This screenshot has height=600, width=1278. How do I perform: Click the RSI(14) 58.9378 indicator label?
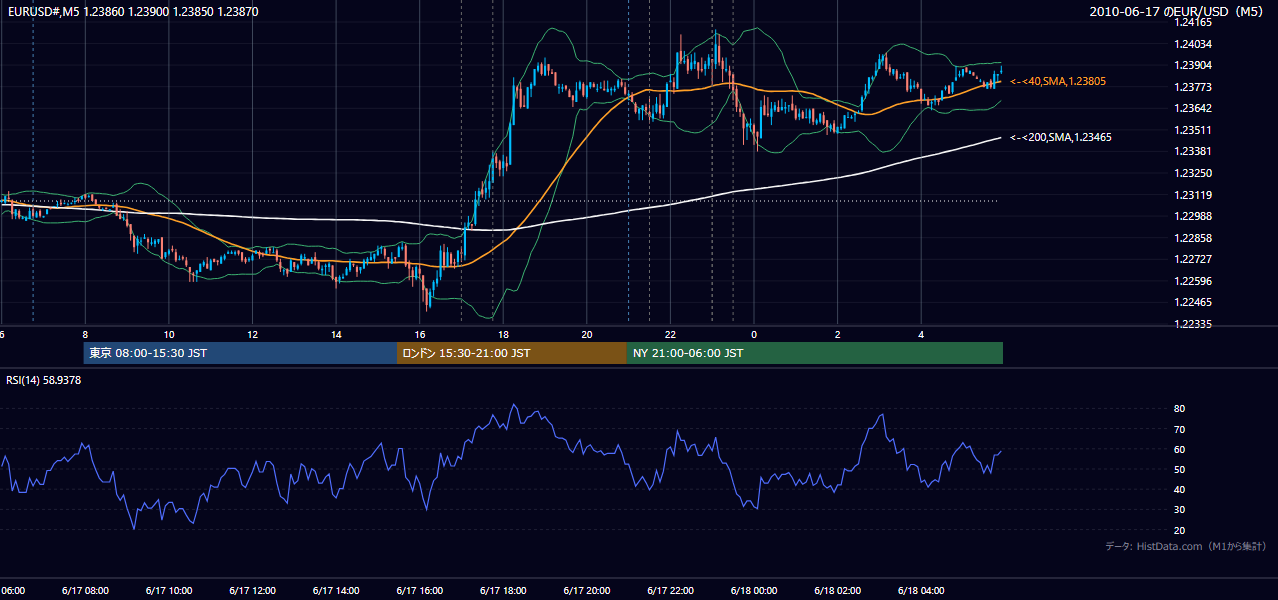click(44, 380)
